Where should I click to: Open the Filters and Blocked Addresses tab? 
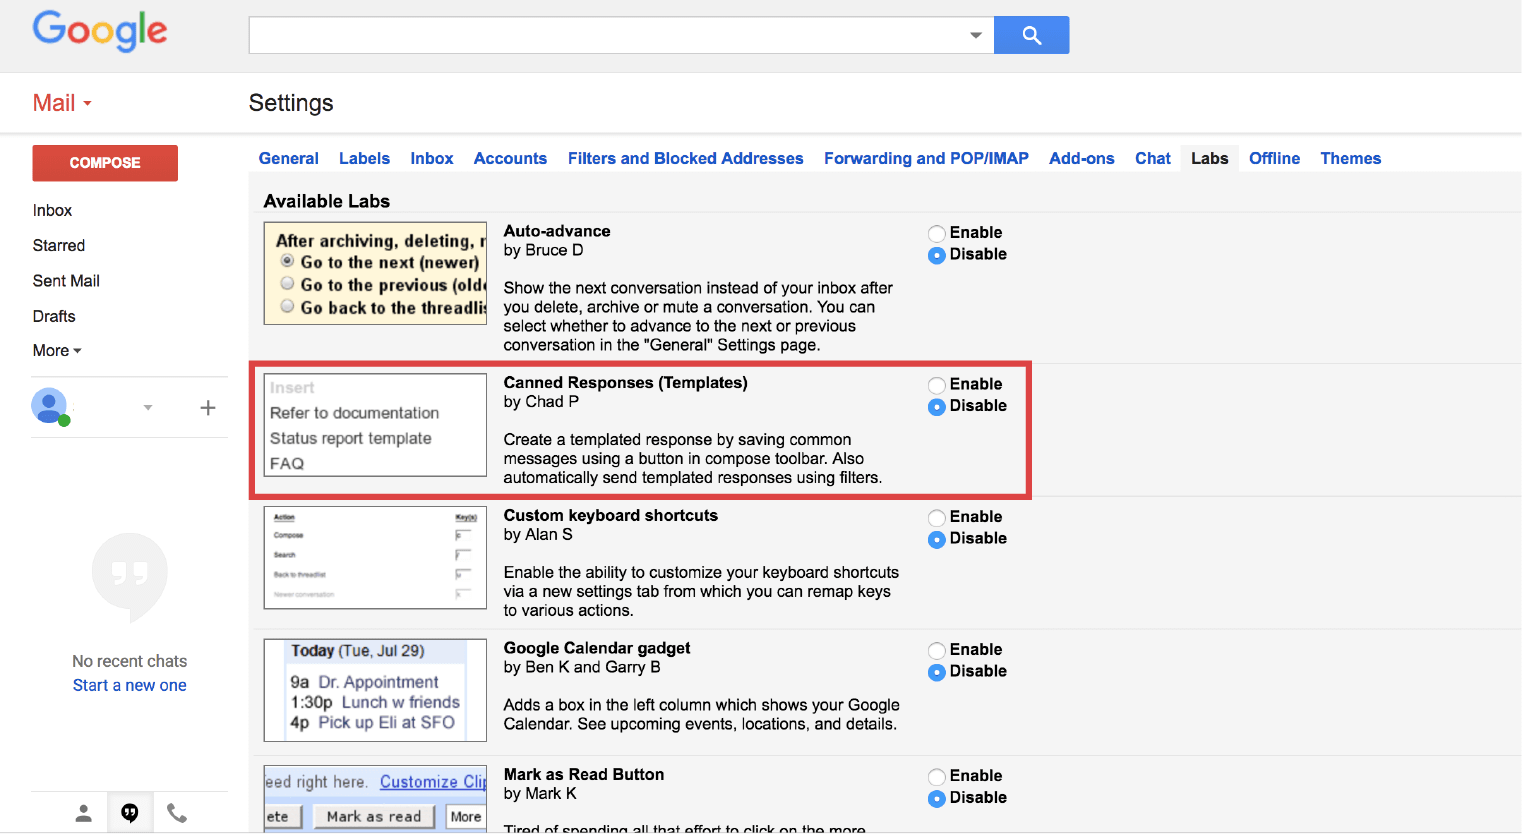point(685,159)
